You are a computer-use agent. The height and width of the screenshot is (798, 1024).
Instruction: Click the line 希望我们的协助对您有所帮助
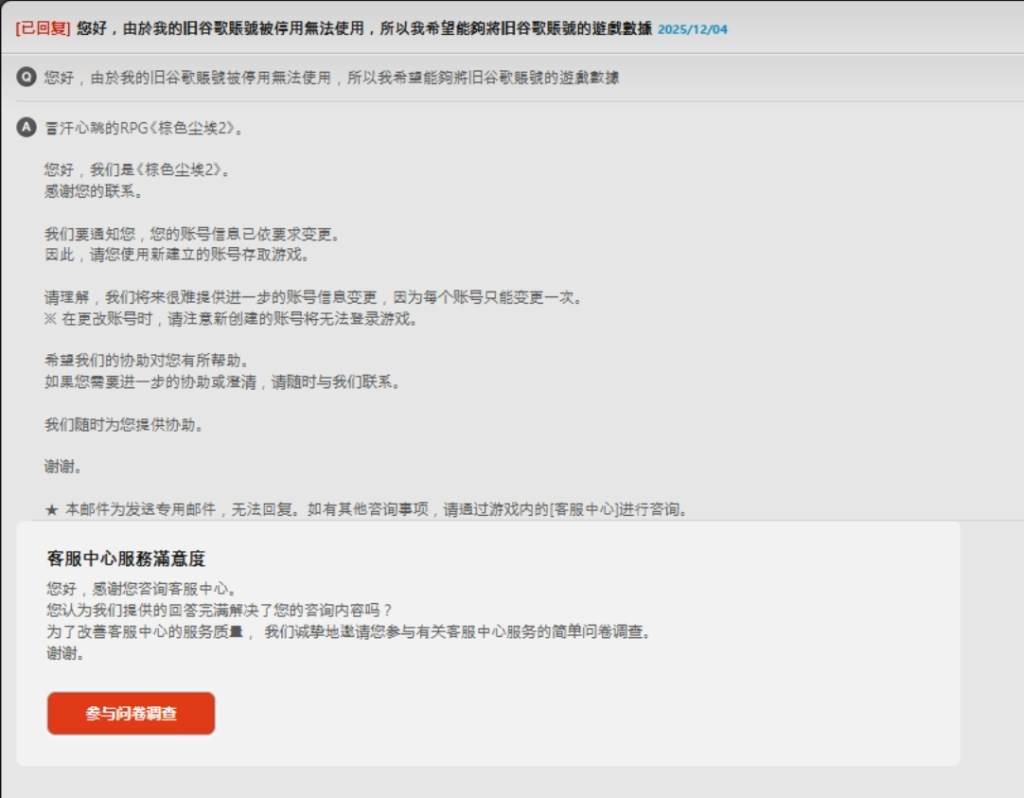[146, 361]
